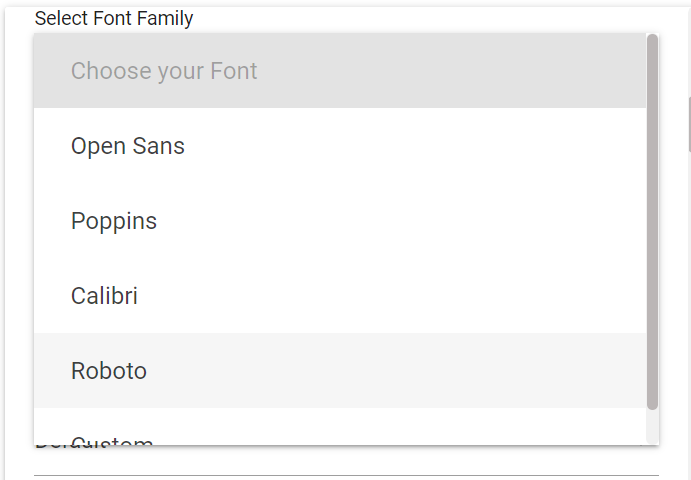Click the partially visible Custom option
Viewport: 691px width, 480px height.
coord(112,438)
